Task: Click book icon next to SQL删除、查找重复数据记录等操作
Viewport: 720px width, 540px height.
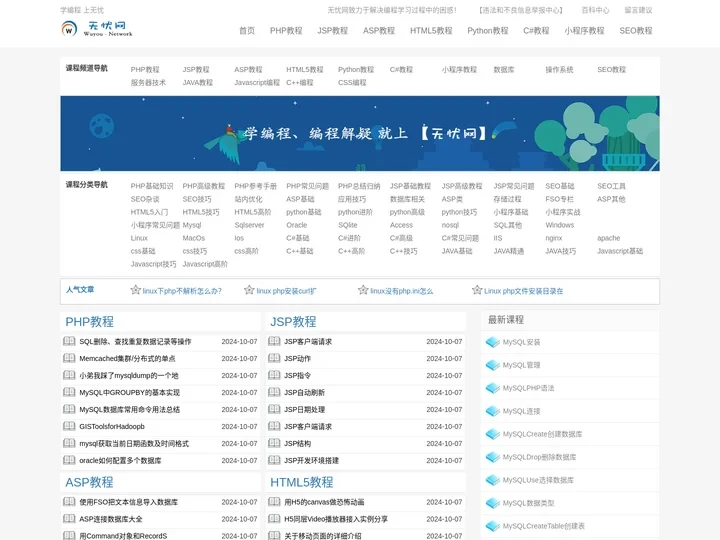Action: point(69,341)
